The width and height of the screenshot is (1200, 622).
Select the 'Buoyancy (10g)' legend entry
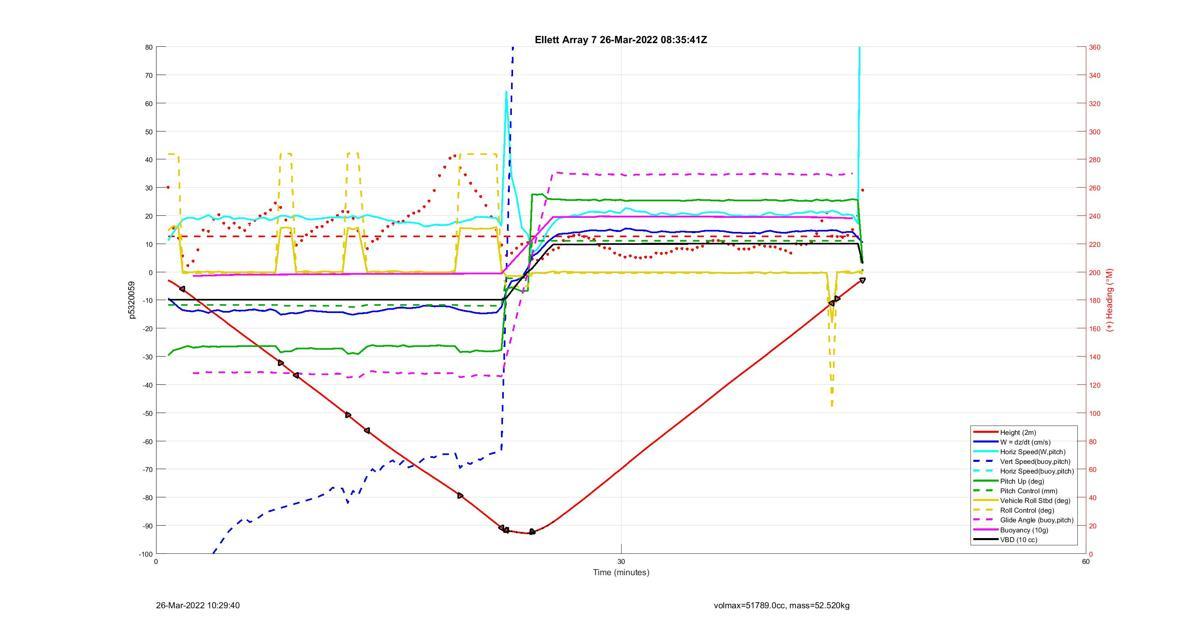[1024, 530]
